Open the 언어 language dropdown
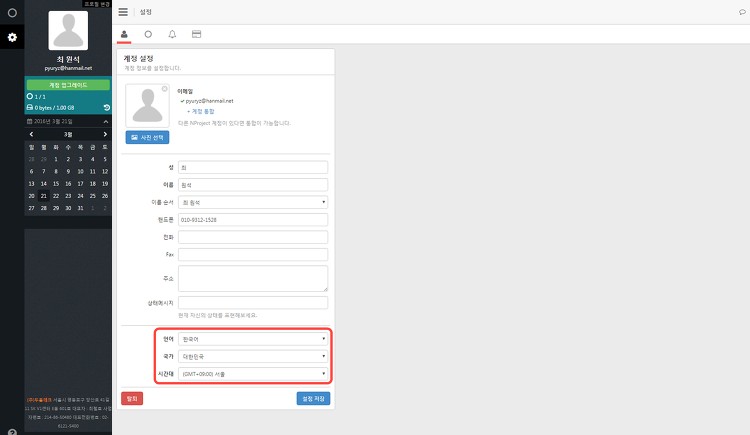750x435 pixels. 253,339
